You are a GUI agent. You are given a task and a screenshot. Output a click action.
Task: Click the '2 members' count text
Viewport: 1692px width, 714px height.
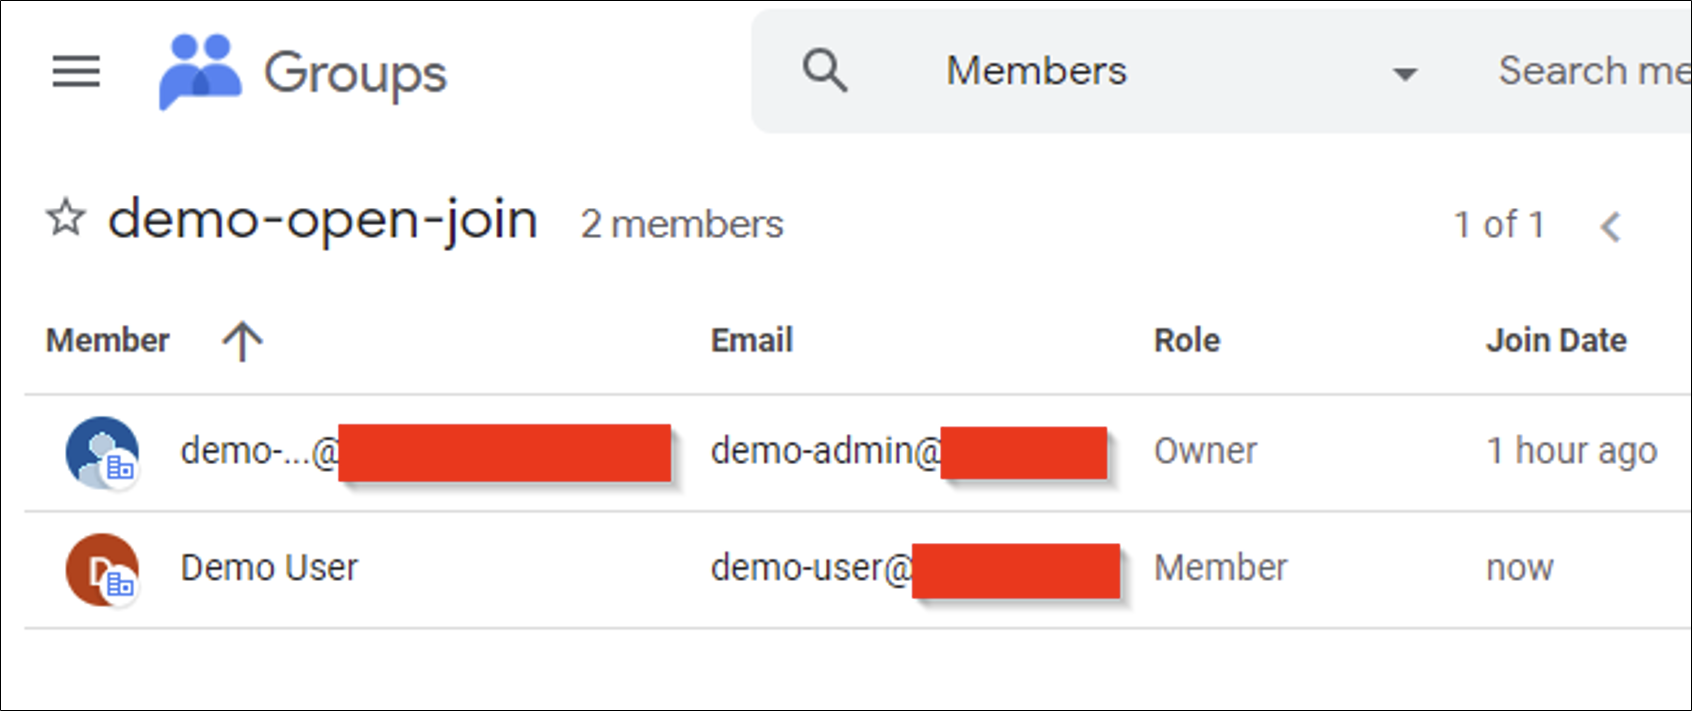pyautogui.click(x=682, y=224)
